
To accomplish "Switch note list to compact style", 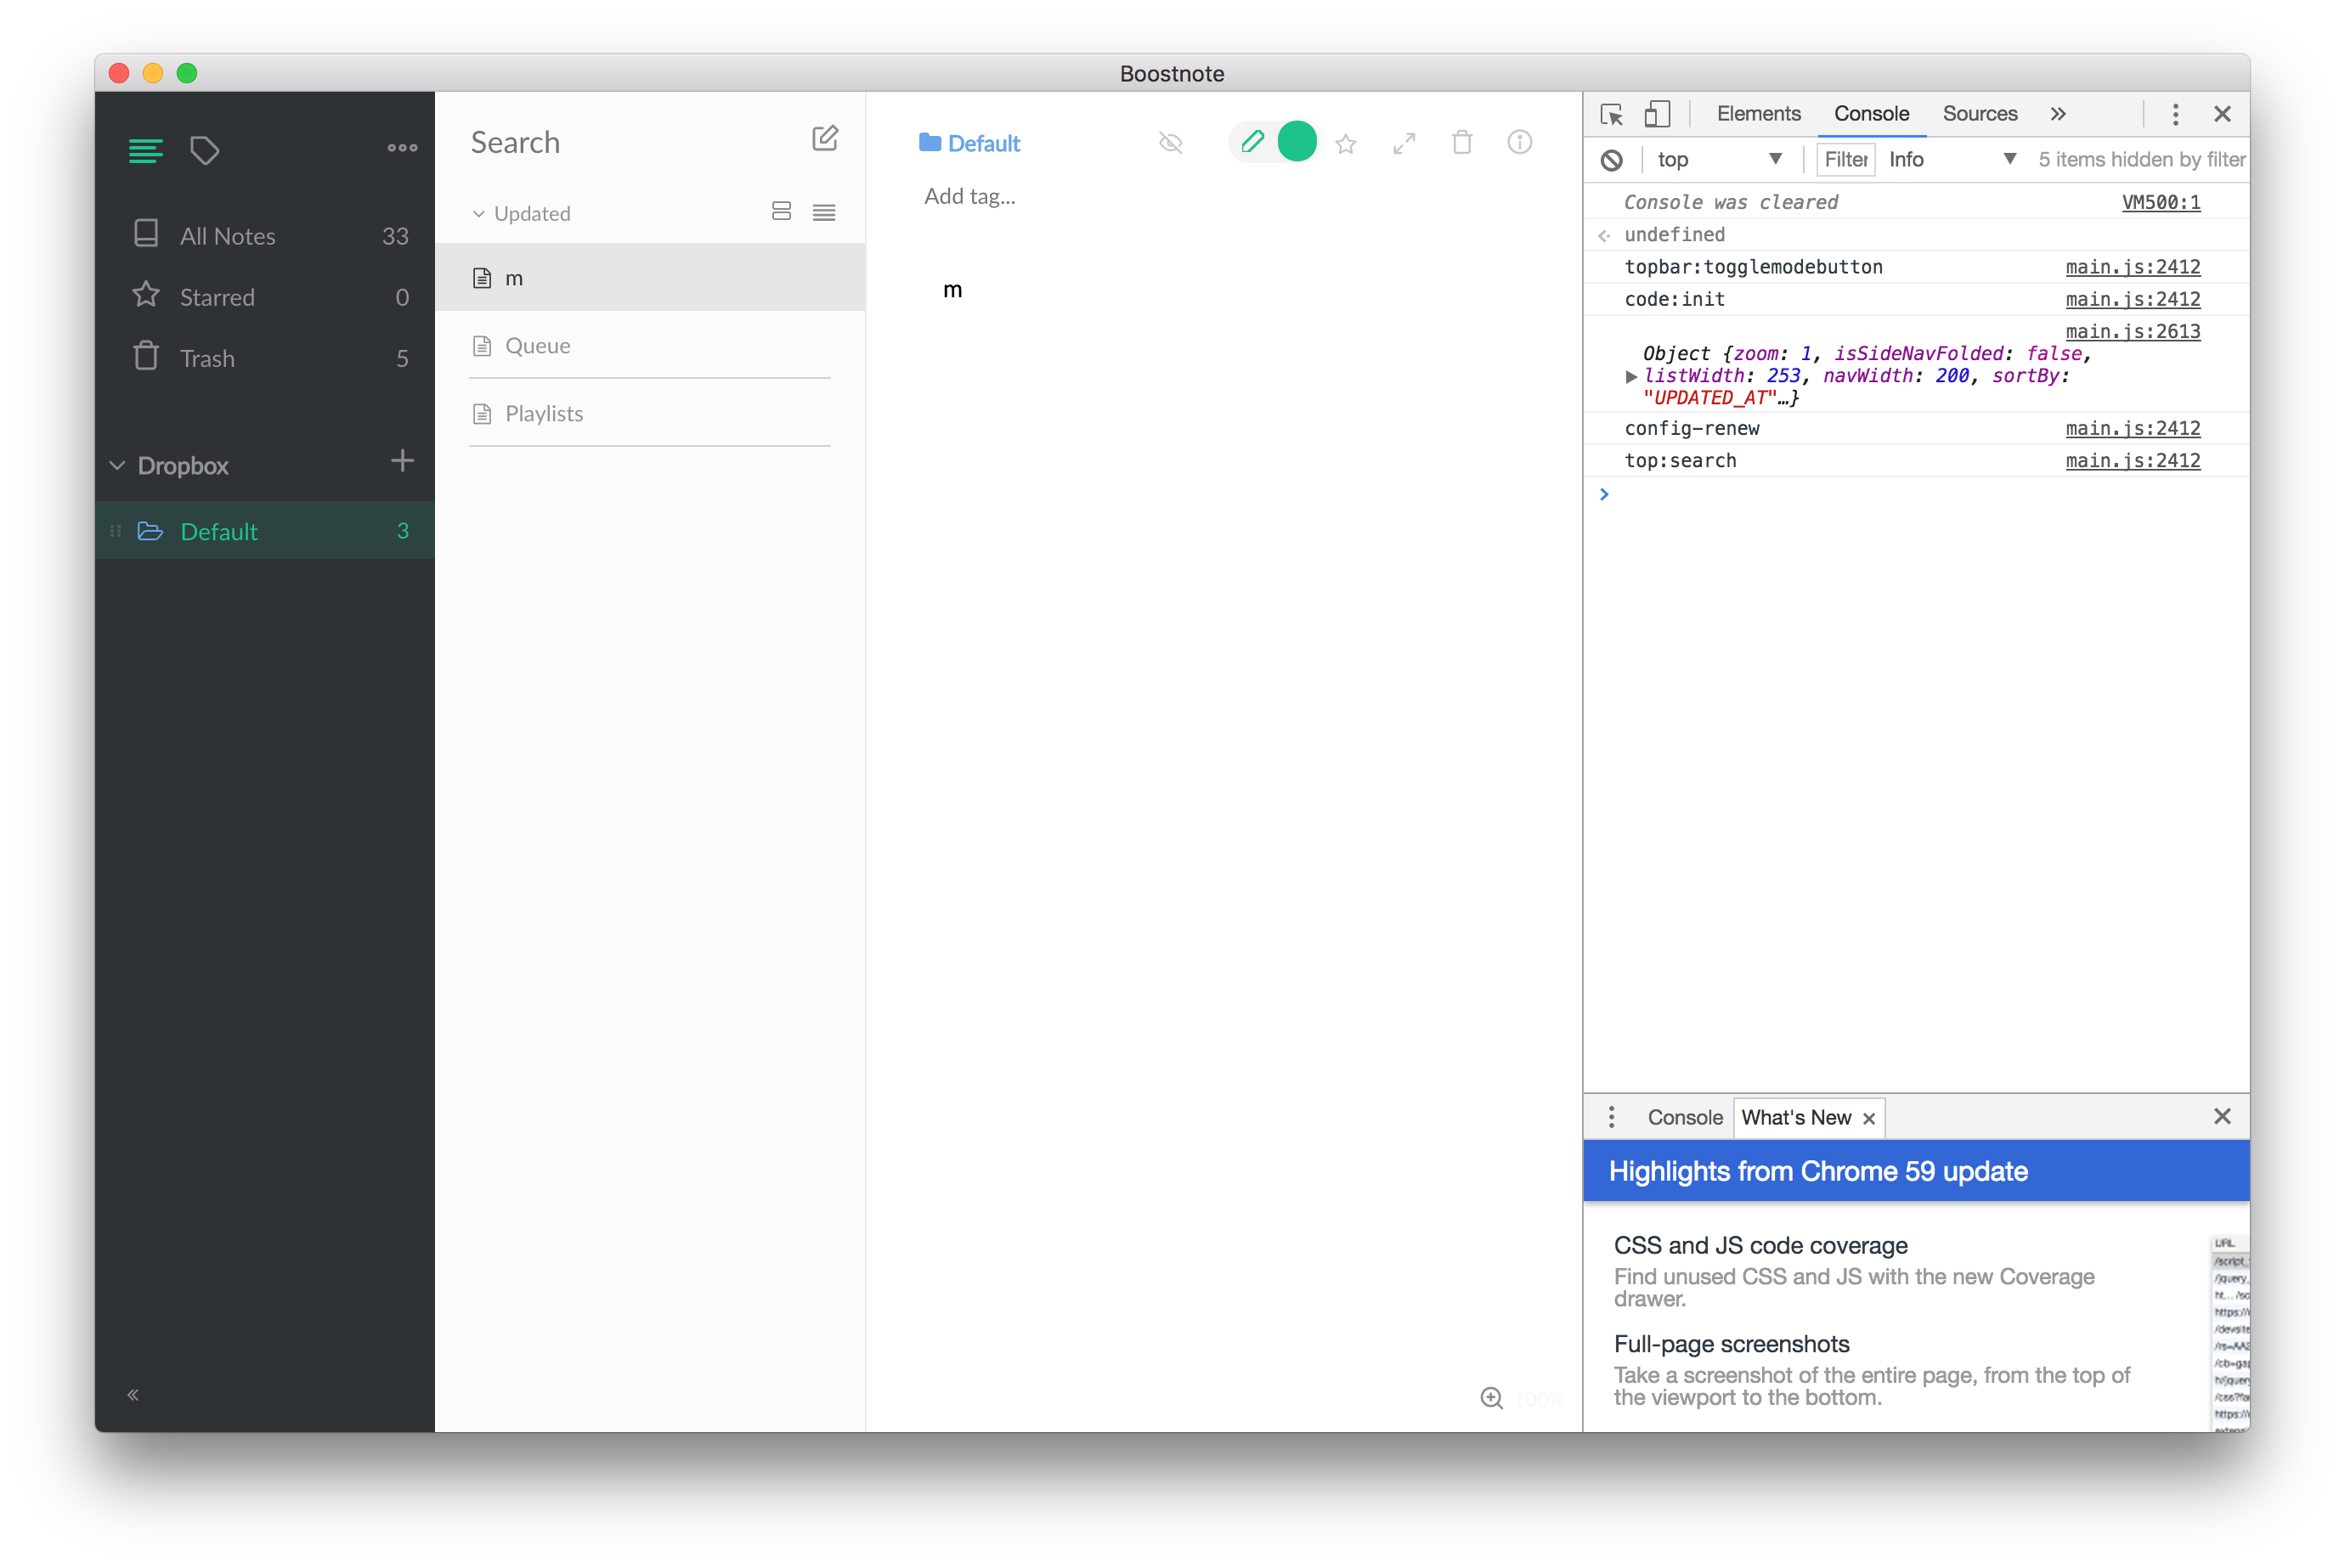I will (x=824, y=213).
